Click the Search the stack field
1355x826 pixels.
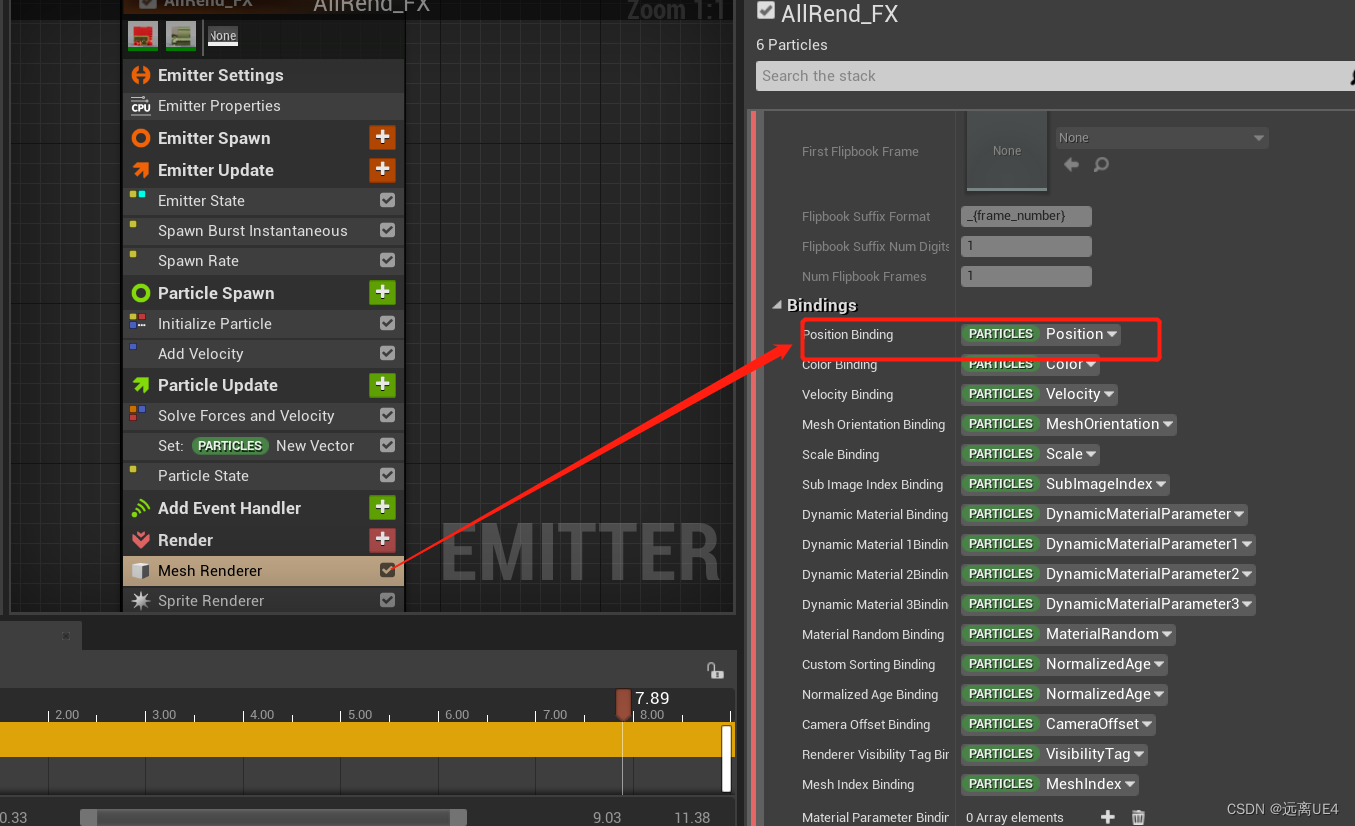pyautogui.click(x=1050, y=76)
